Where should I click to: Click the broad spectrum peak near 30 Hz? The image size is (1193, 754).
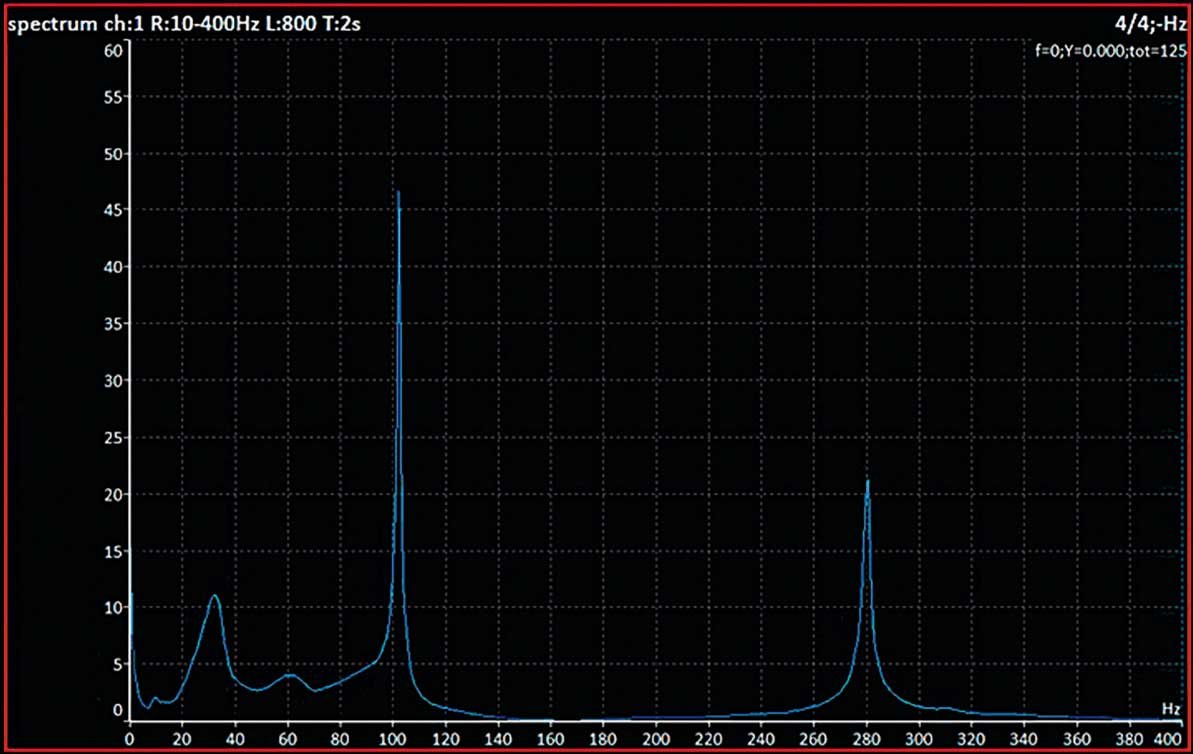coord(215,597)
